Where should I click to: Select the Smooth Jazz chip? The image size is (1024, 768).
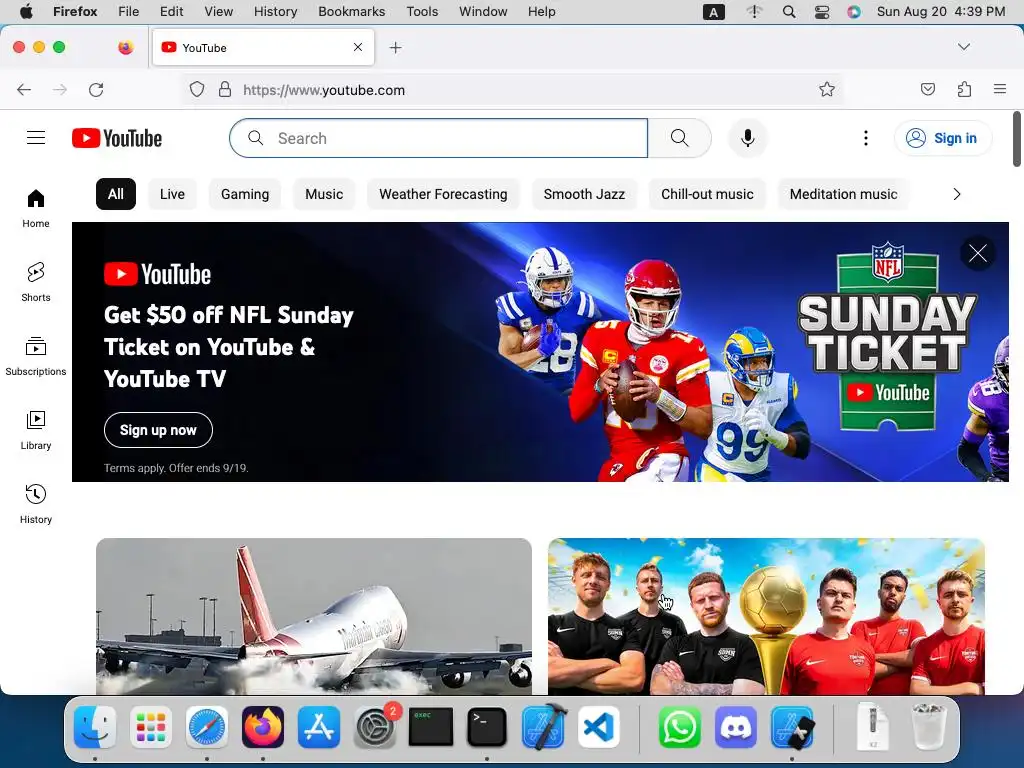pyautogui.click(x=584, y=194)
